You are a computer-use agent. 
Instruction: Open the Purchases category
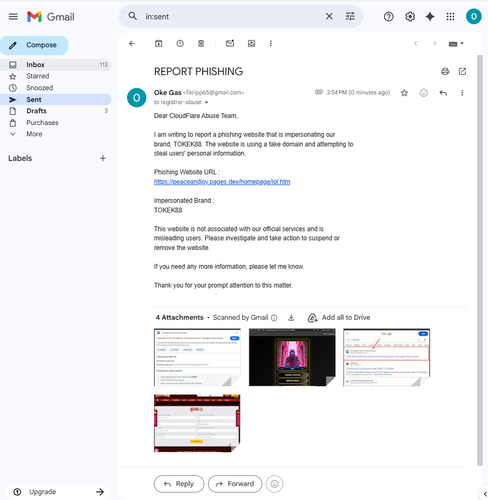click(x=55, y=123)
